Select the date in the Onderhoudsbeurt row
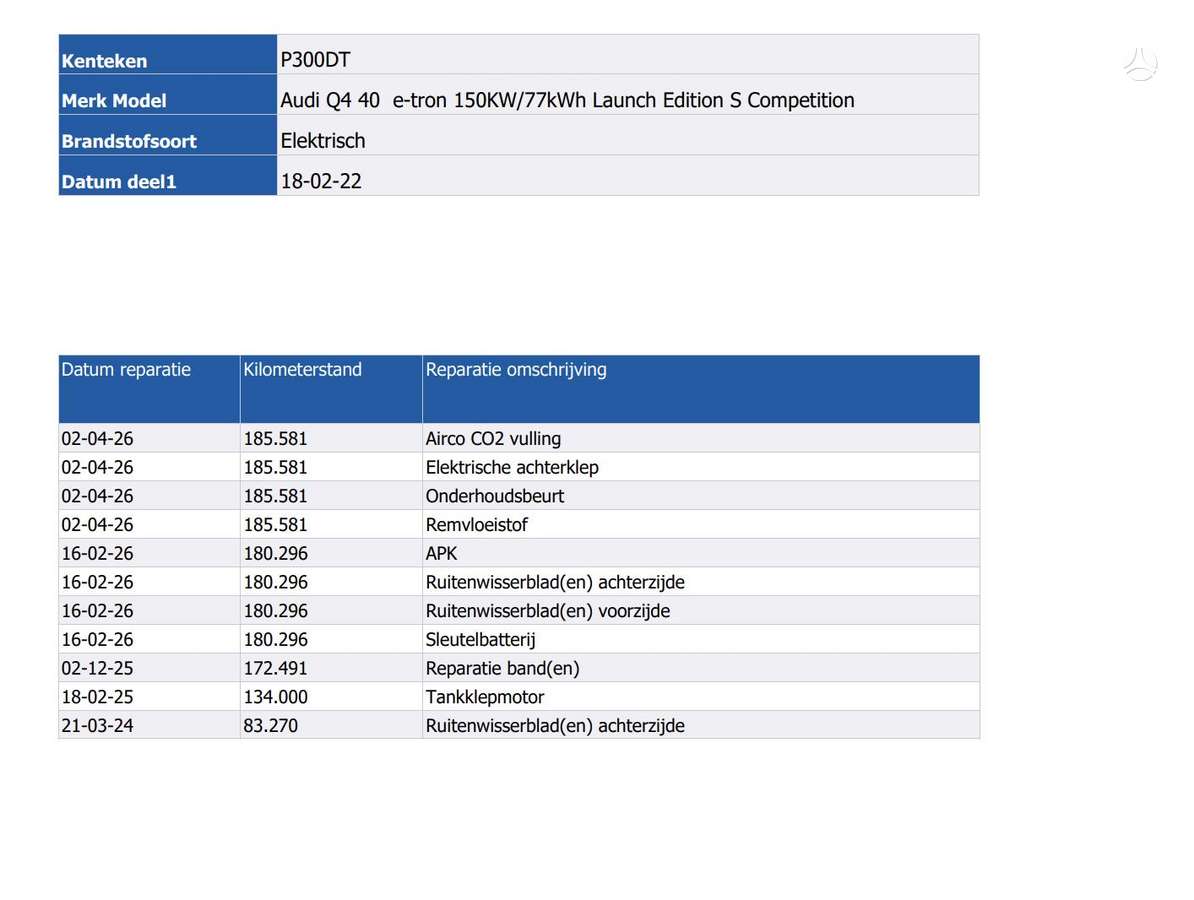Viewport: 1194px width, 900px height. 97,496
